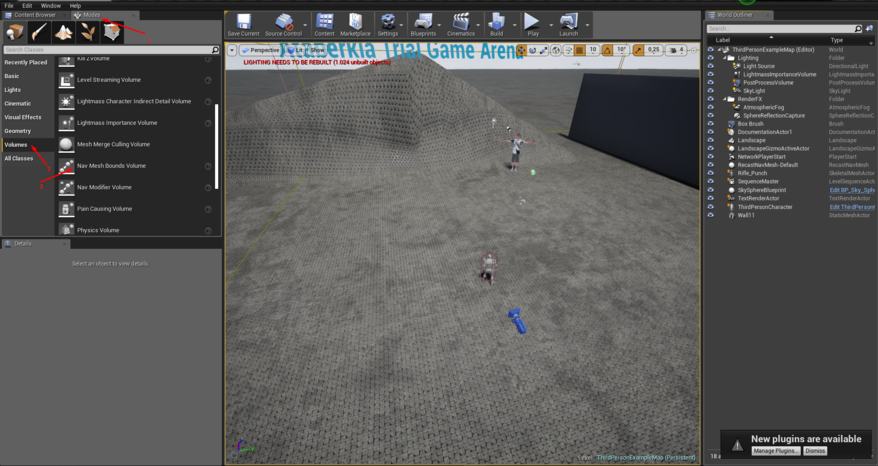Click the Mesh Merge Culling Volume sphere icon
Screen dimensions: 878x466
(x=66, y=145)
